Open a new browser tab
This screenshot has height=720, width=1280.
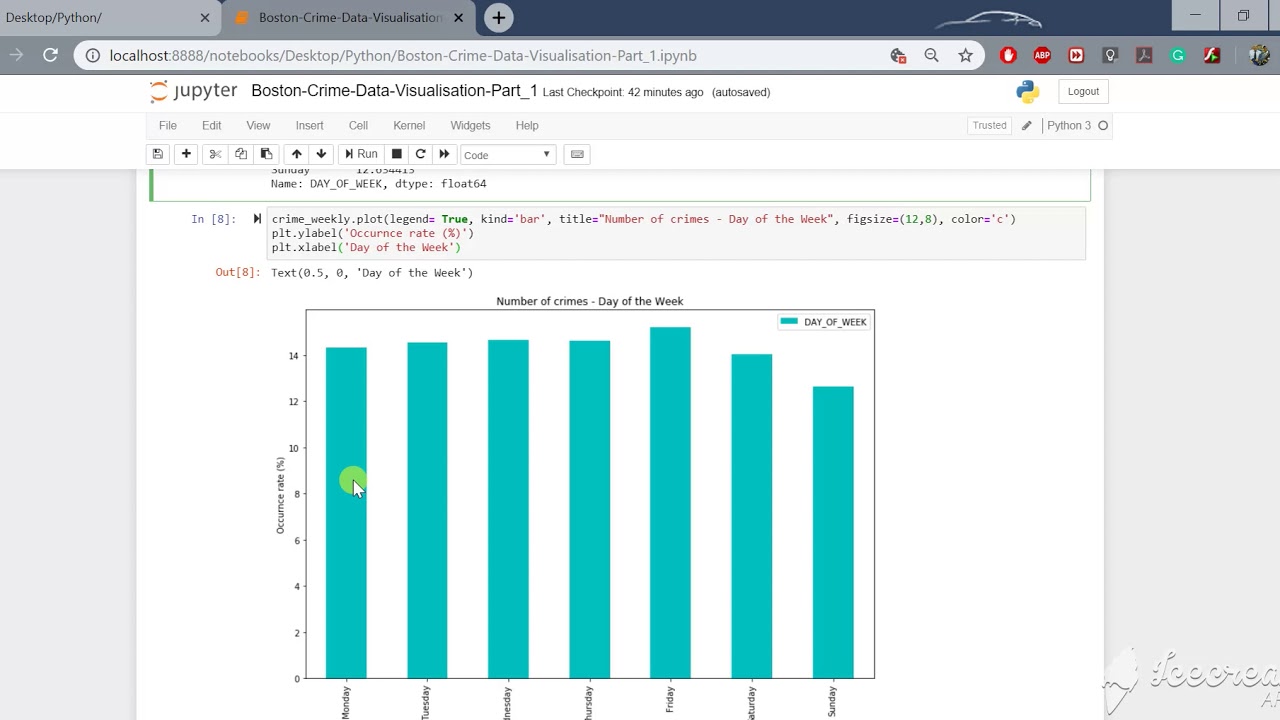coord(498,17)
